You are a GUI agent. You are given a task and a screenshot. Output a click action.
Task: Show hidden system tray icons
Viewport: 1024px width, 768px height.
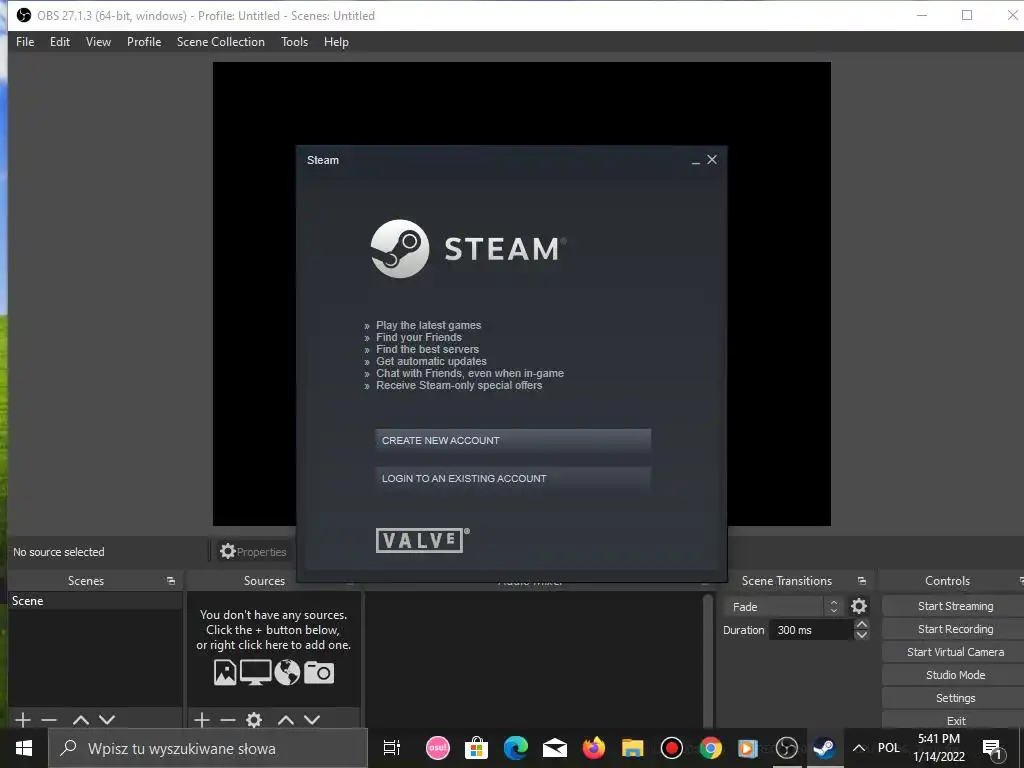click(x=859, y=748)
